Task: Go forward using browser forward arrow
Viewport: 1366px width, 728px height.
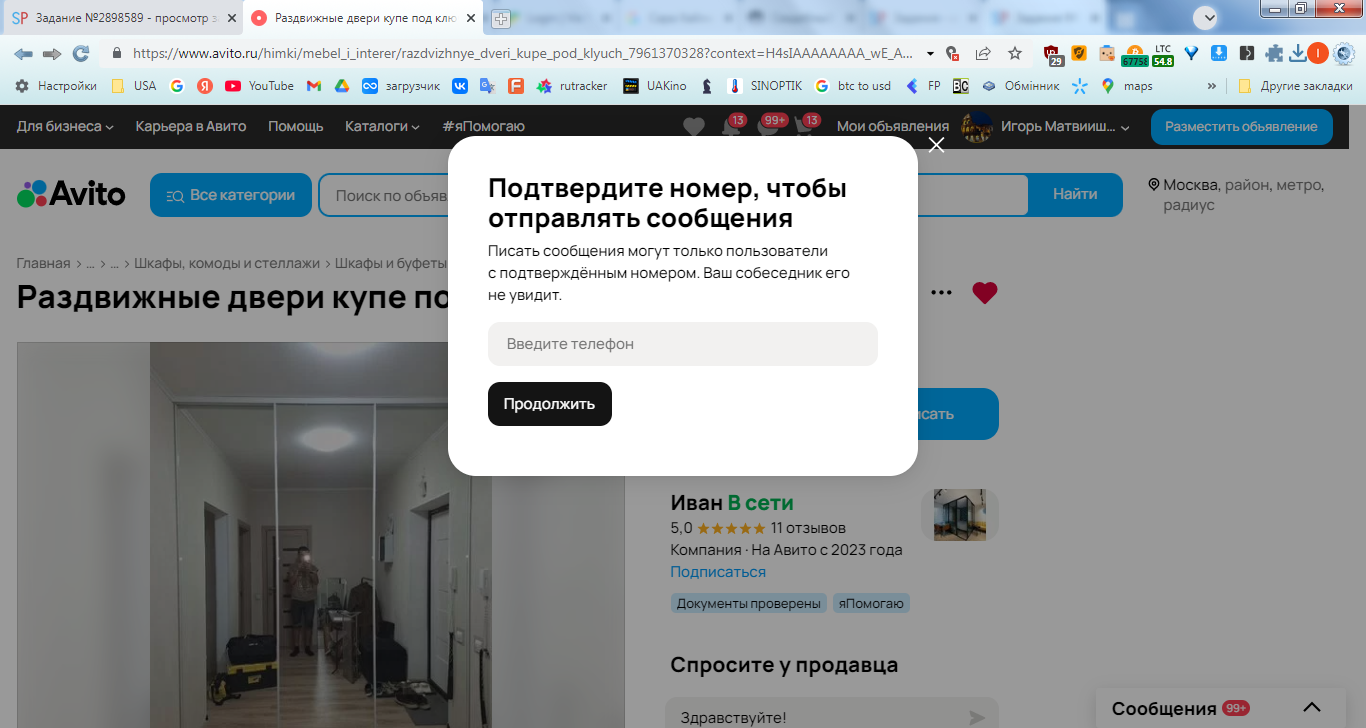Action: pos(52,53)
